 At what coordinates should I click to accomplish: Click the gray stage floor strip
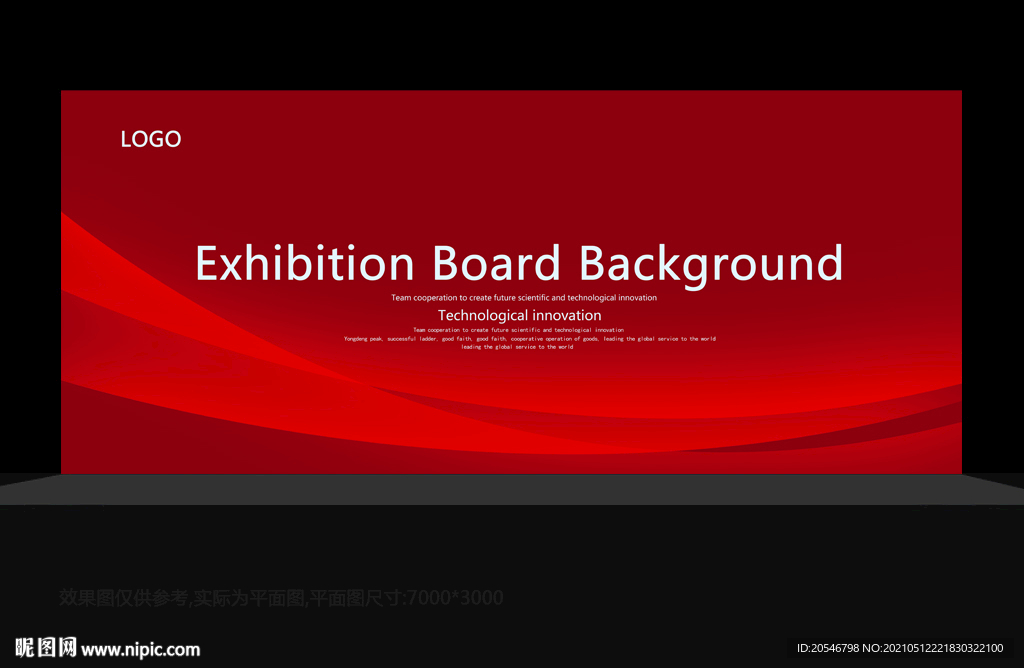(512, 489)
